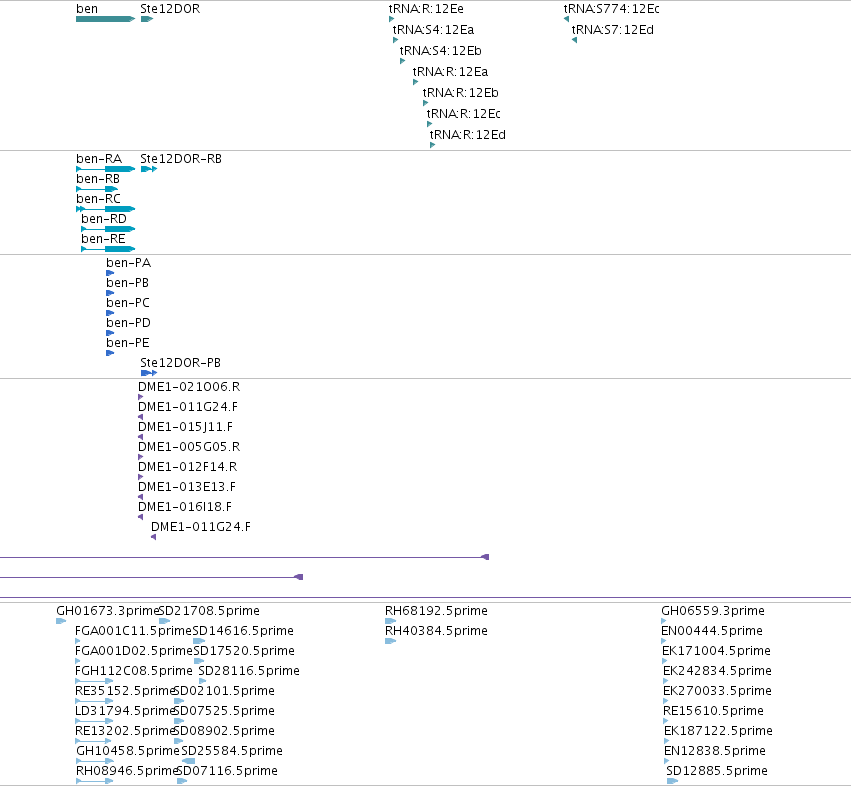Screen dimensions: 851x786
Task: Select the RH68192.5prime EST
Action: pyautogui.click(x=390, y=621)
